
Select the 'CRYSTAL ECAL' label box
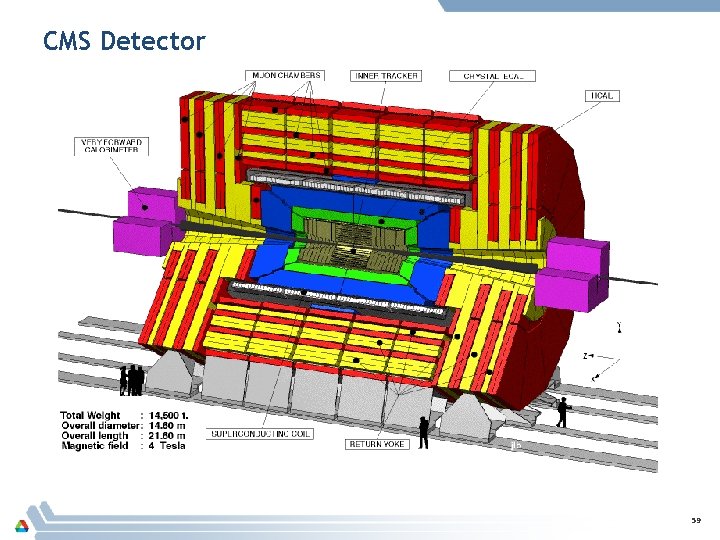pos(492,76)
